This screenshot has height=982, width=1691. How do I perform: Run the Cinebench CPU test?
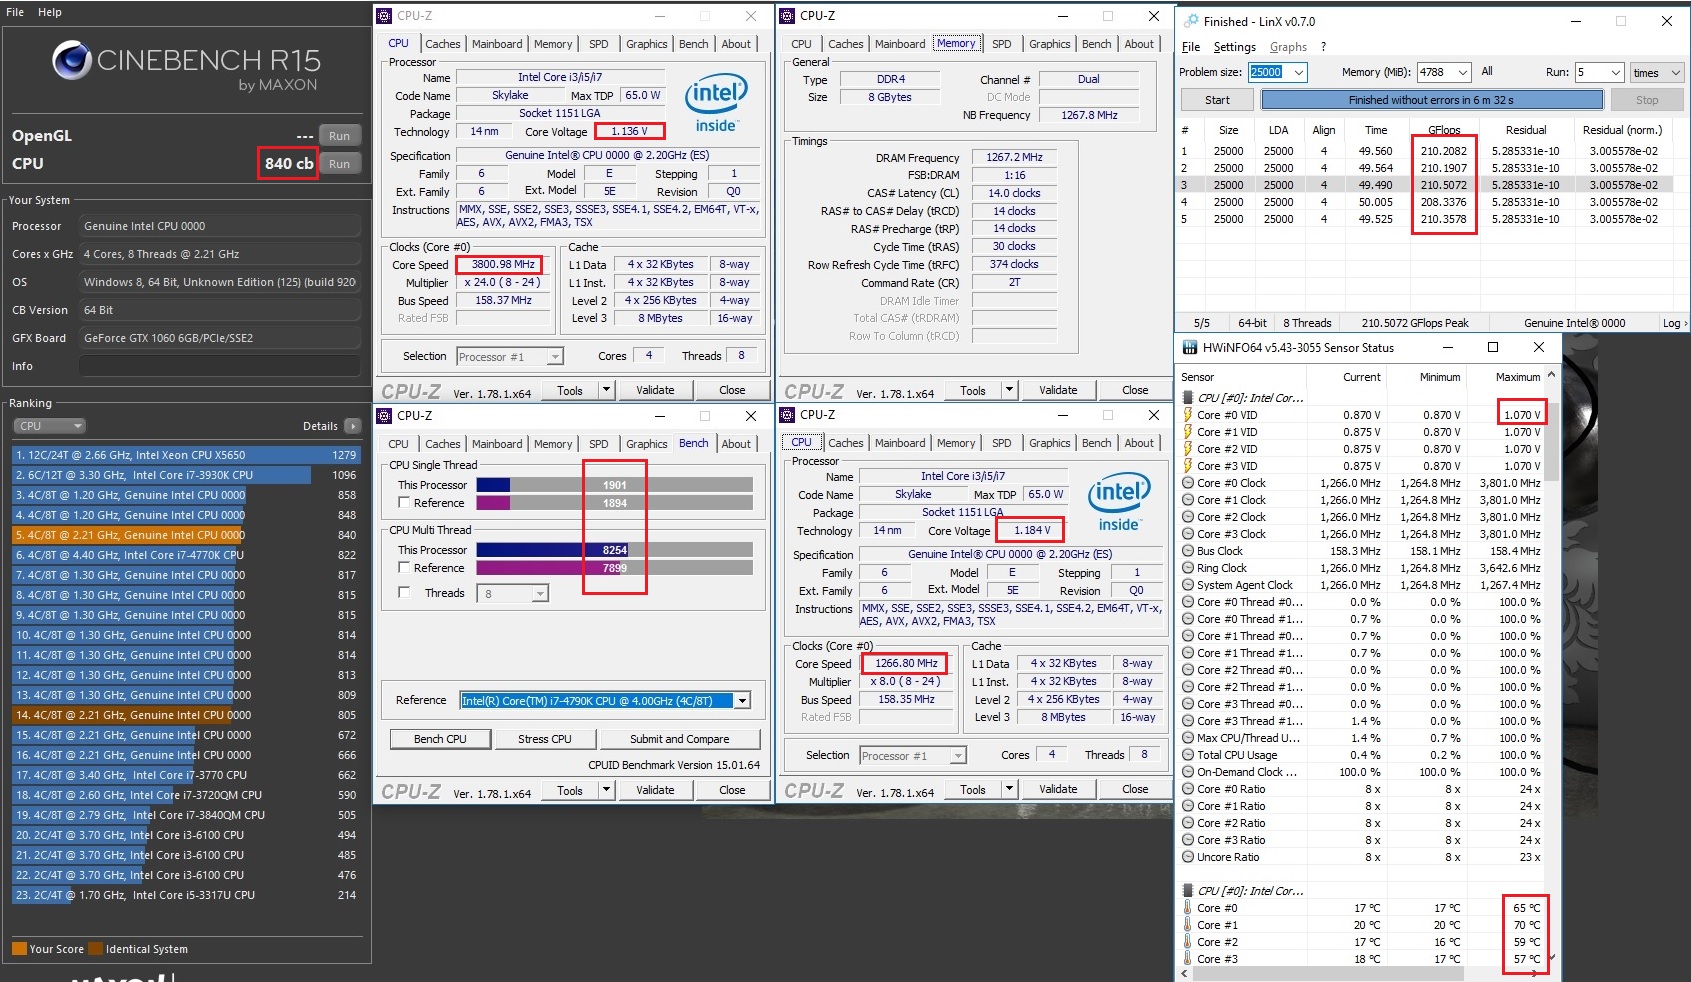340,164
